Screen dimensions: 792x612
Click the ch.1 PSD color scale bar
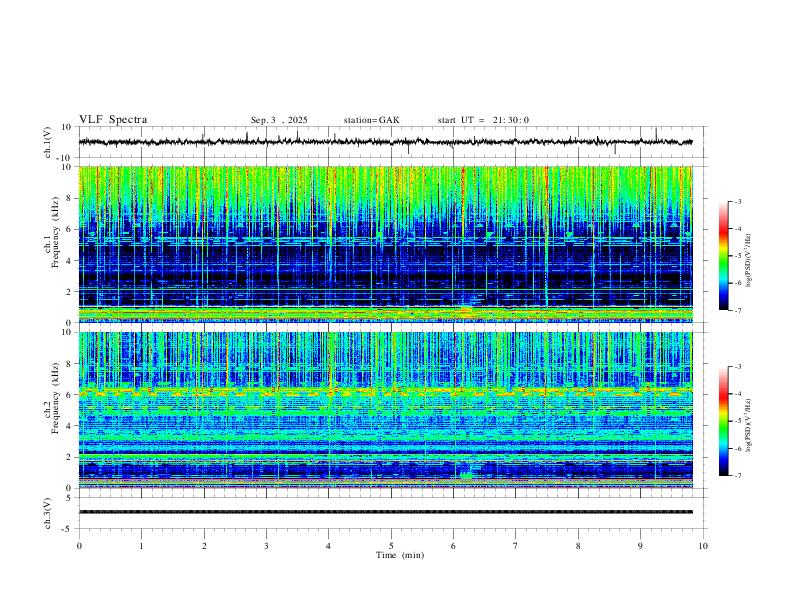(x=723, y=256)
